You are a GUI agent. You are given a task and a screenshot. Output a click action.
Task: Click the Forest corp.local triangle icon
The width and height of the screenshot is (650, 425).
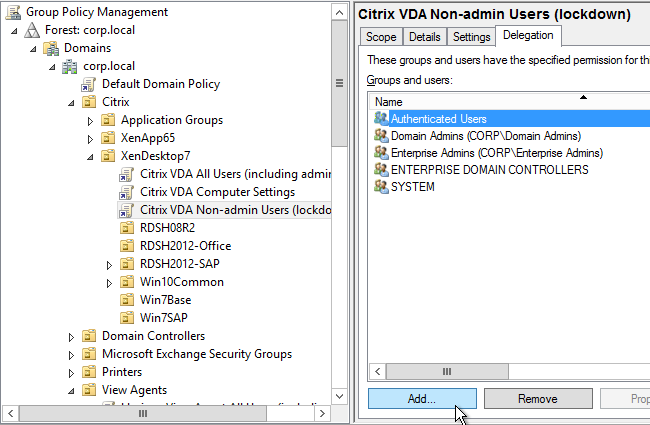click(x=32, y=30)
